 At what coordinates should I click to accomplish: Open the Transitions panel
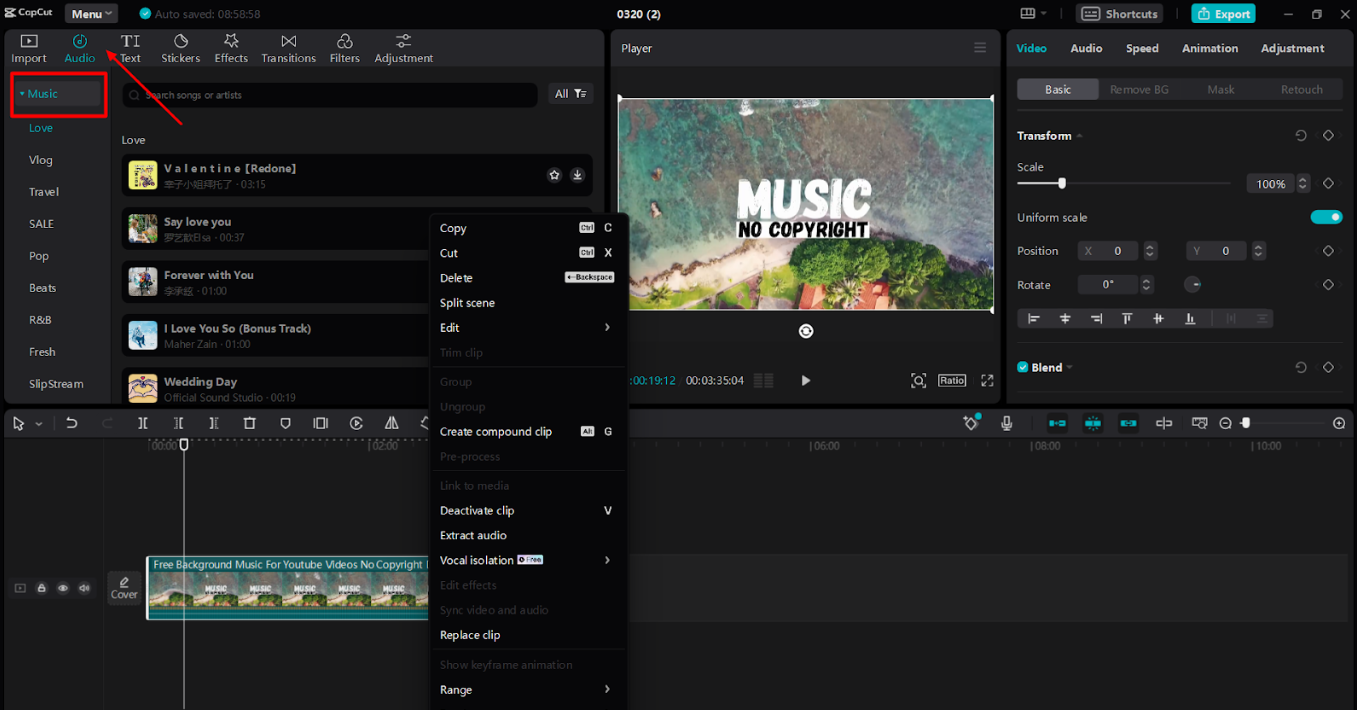(288, 48)
